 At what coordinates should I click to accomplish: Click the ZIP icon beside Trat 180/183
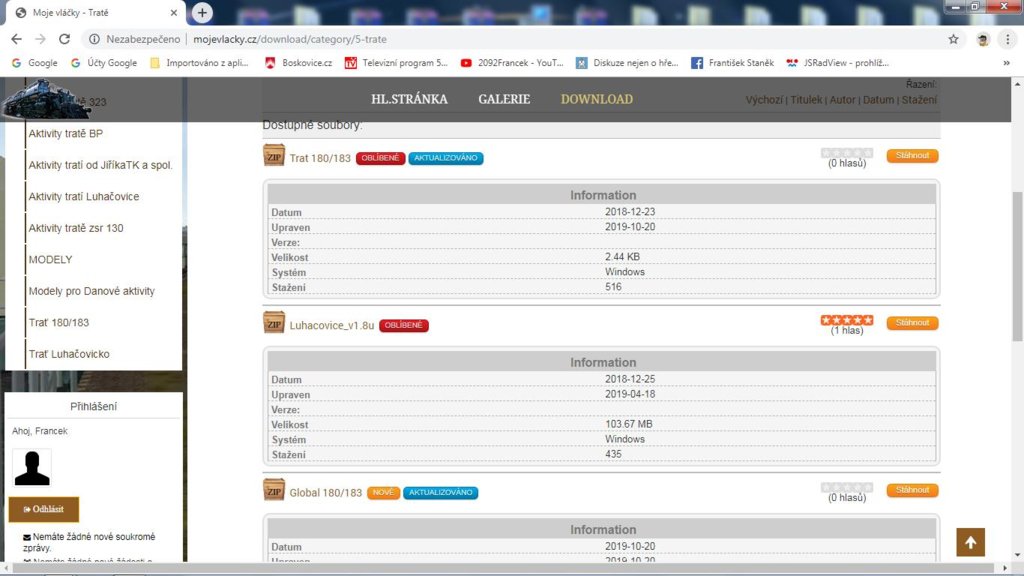[273, 156]
